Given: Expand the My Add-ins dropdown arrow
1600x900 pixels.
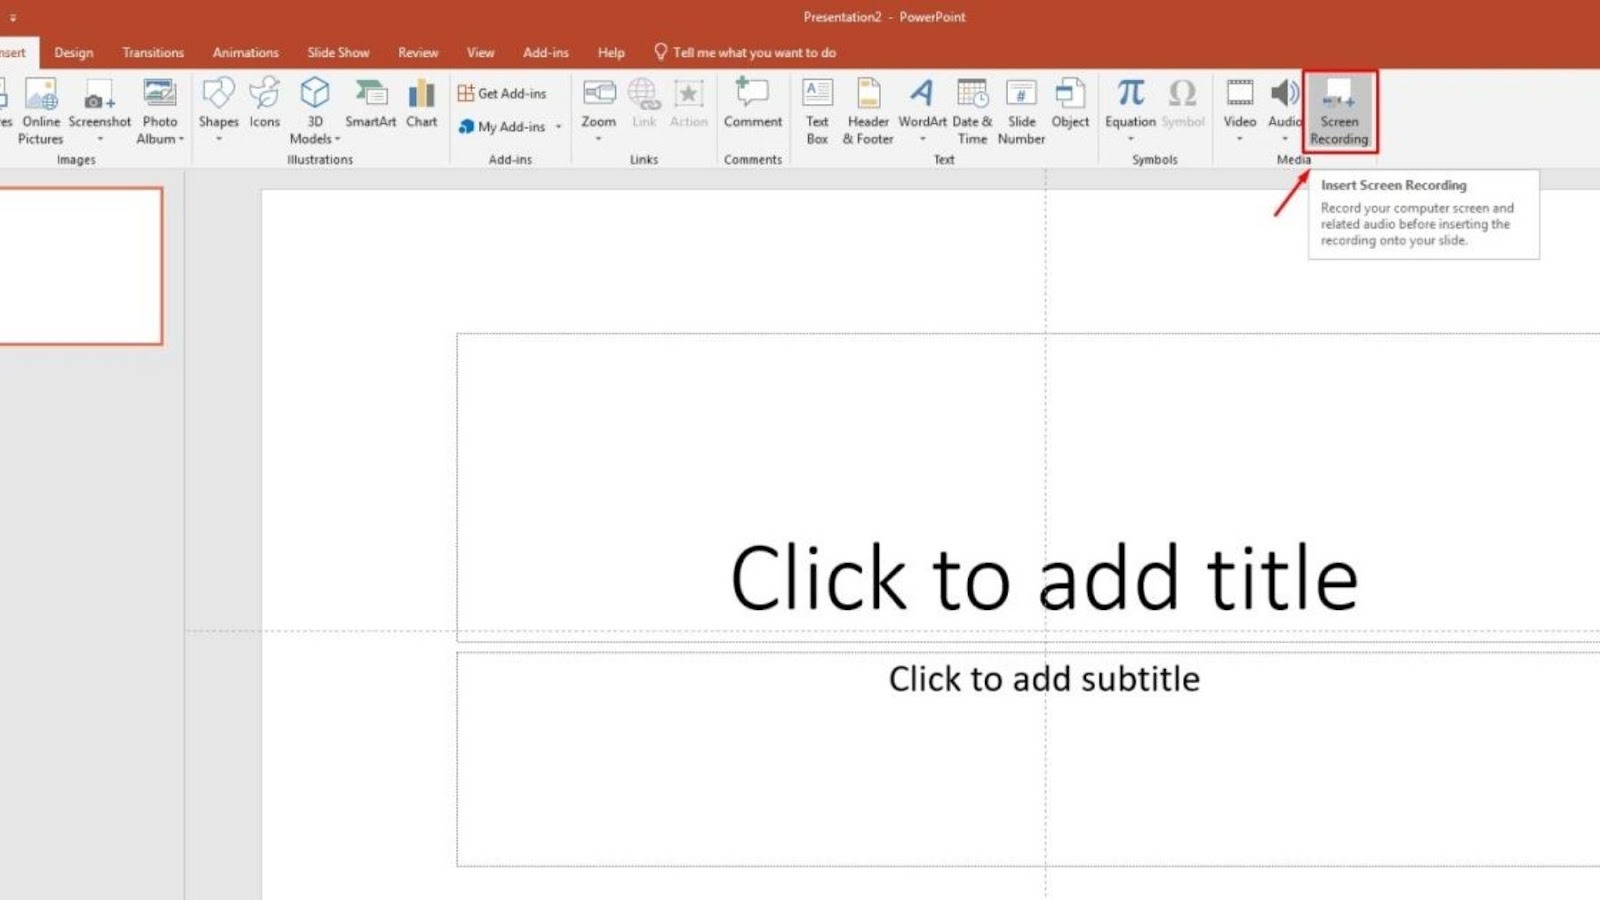Looking at the screenshot, I should [x=558, y=127].
